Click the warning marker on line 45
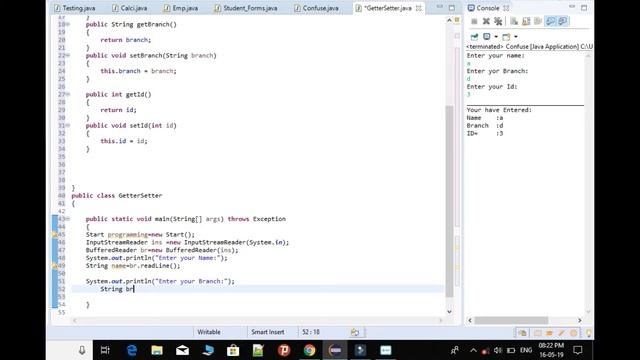 (55, 235)
